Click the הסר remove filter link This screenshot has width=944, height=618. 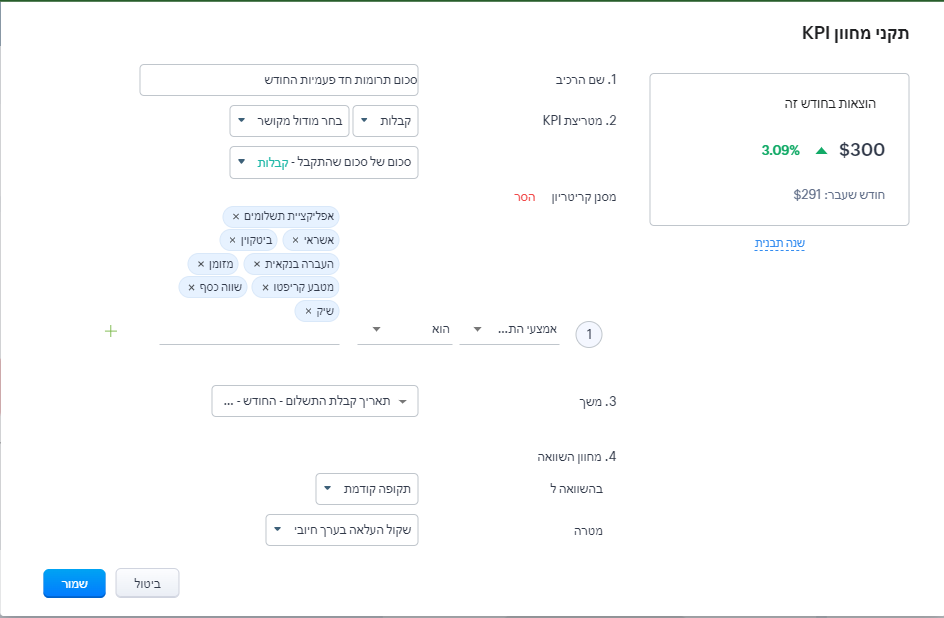click(x=525, y=197)
